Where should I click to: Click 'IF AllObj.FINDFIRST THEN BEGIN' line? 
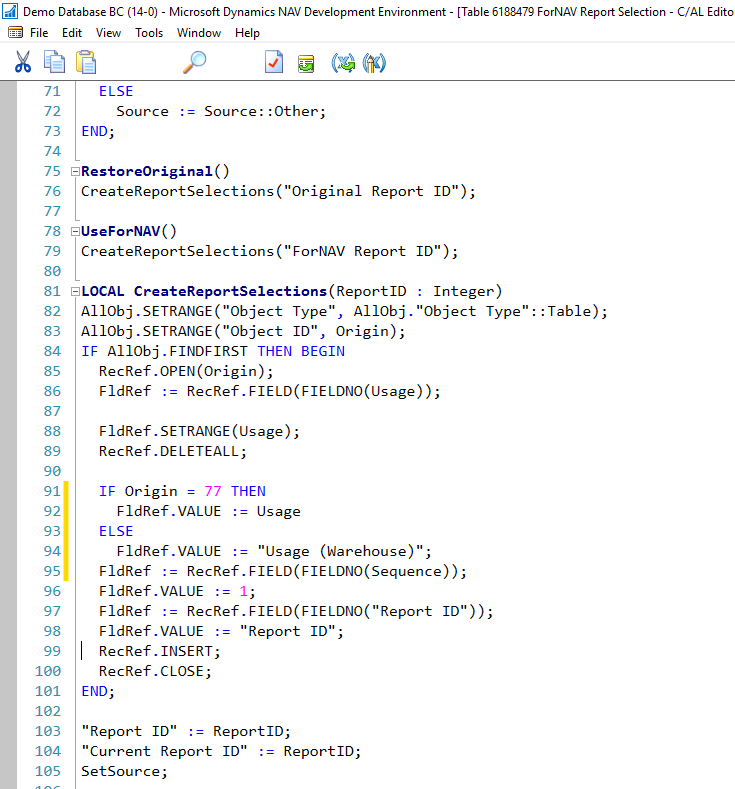213,351
